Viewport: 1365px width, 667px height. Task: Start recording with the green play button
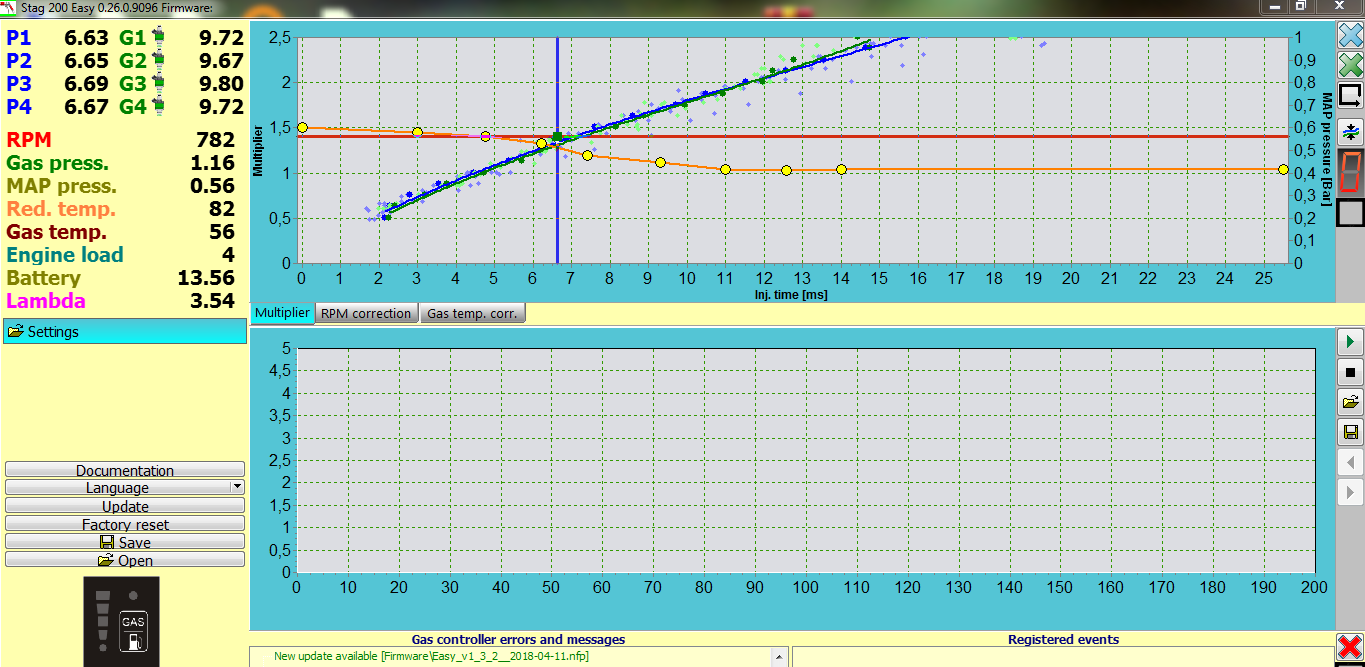click(x=1350, y=343)
